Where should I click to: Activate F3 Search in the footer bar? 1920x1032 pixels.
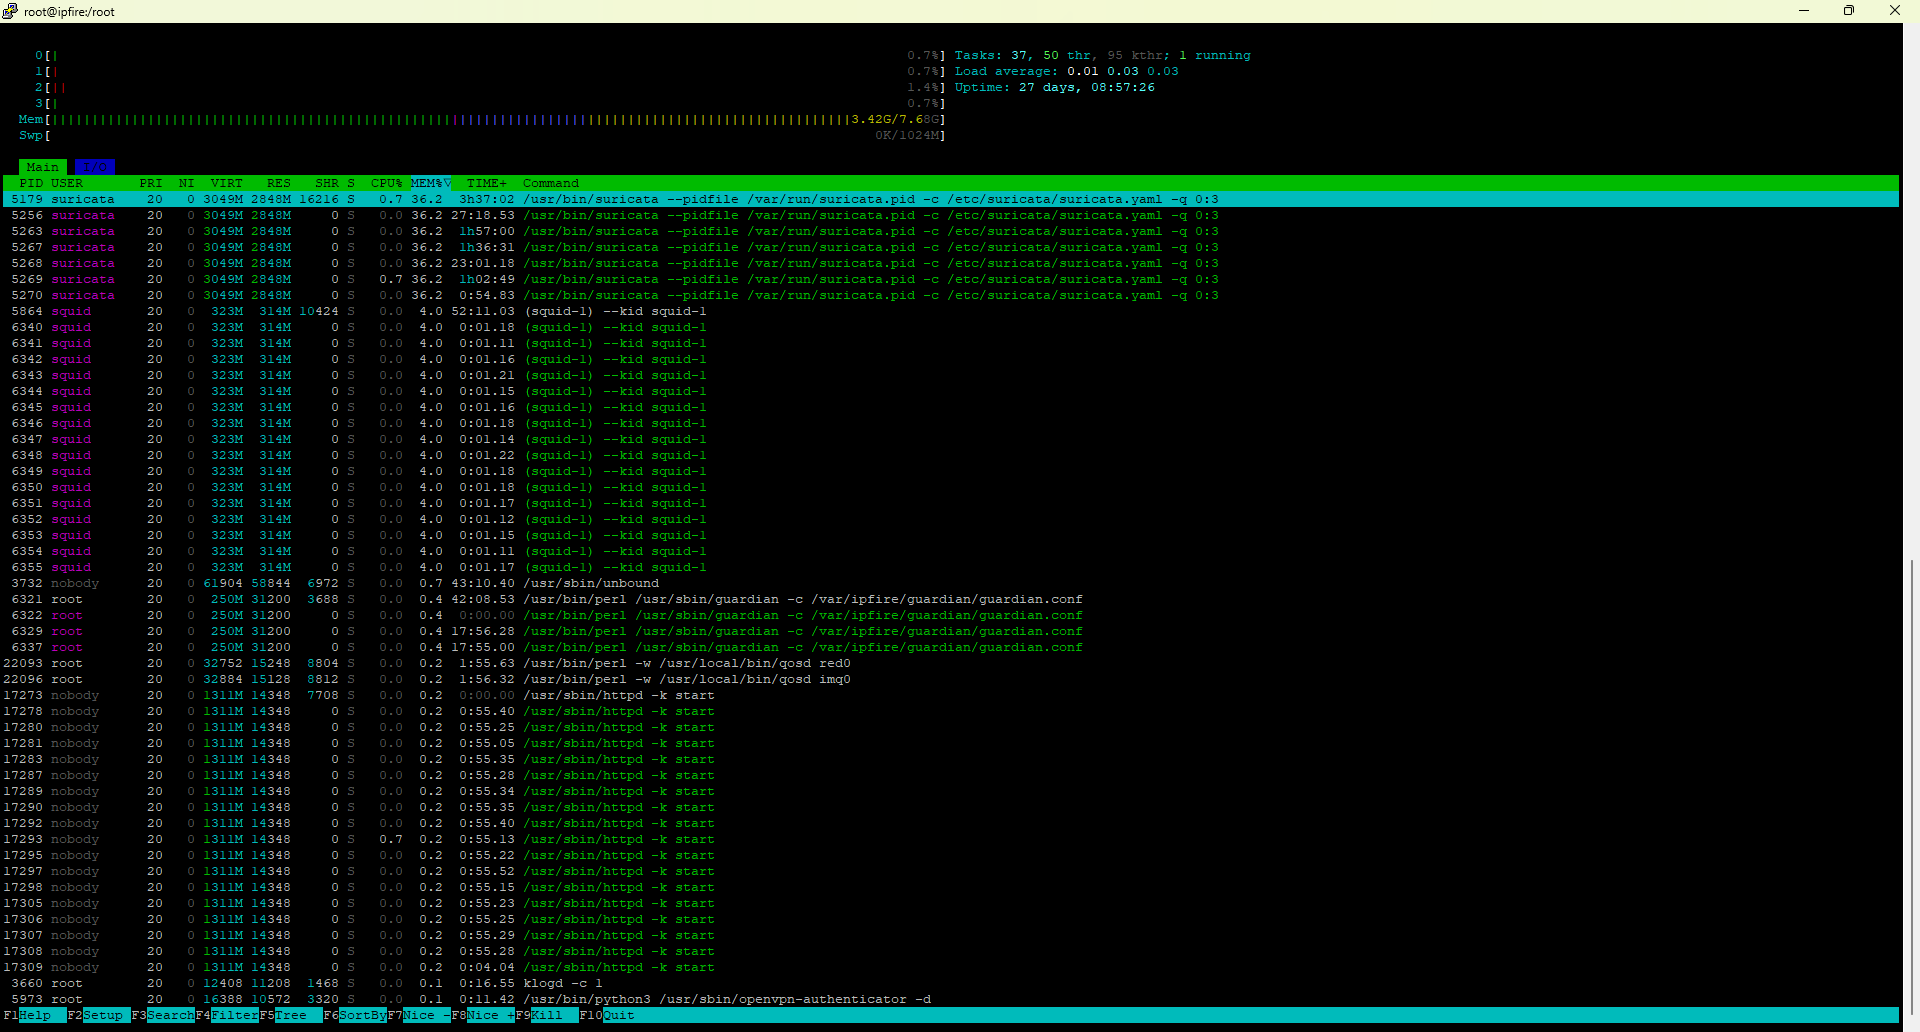[163, 1015]
